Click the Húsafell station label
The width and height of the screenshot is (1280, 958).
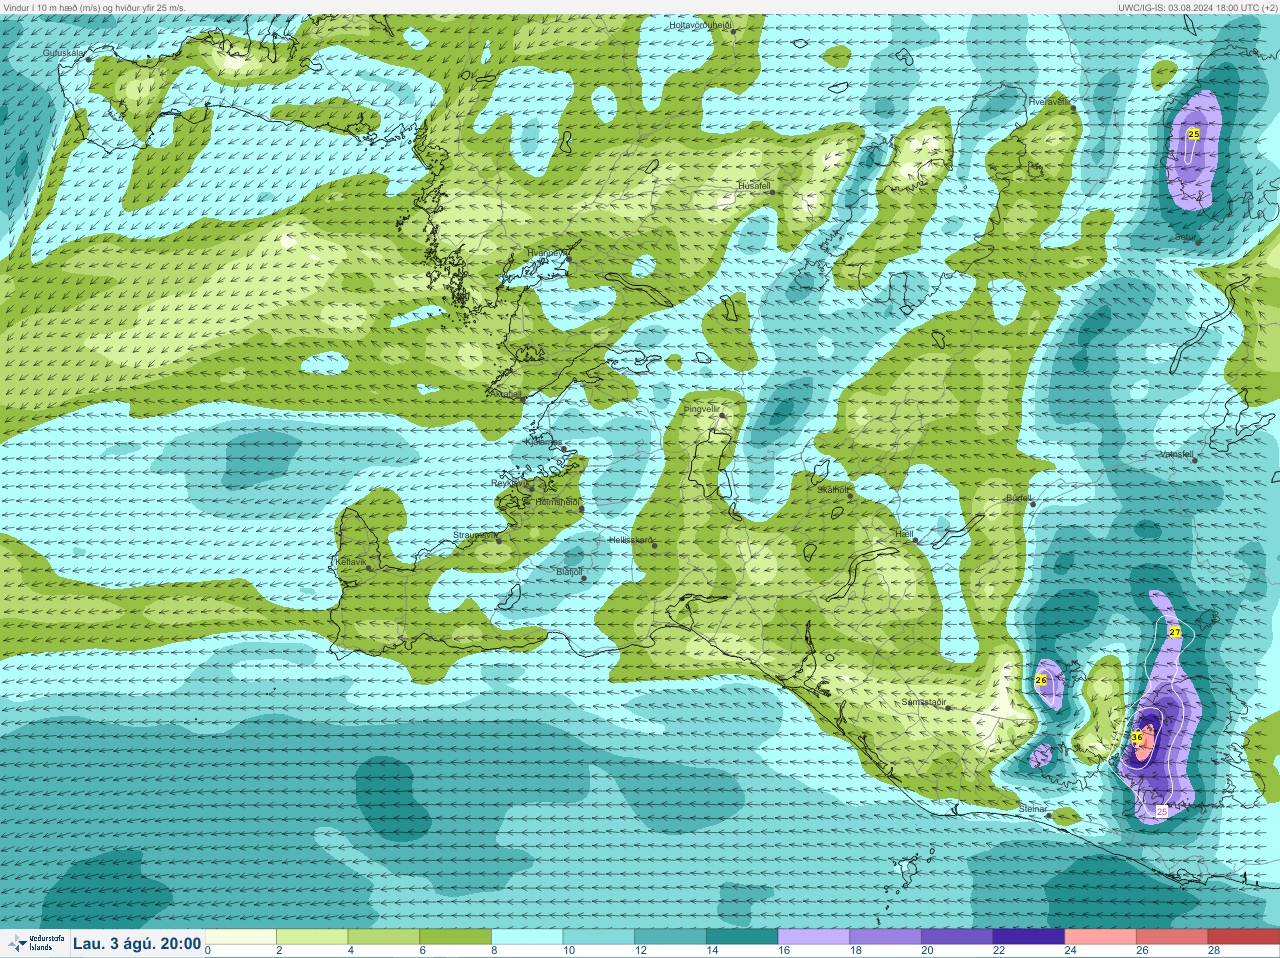coord(754,186)
